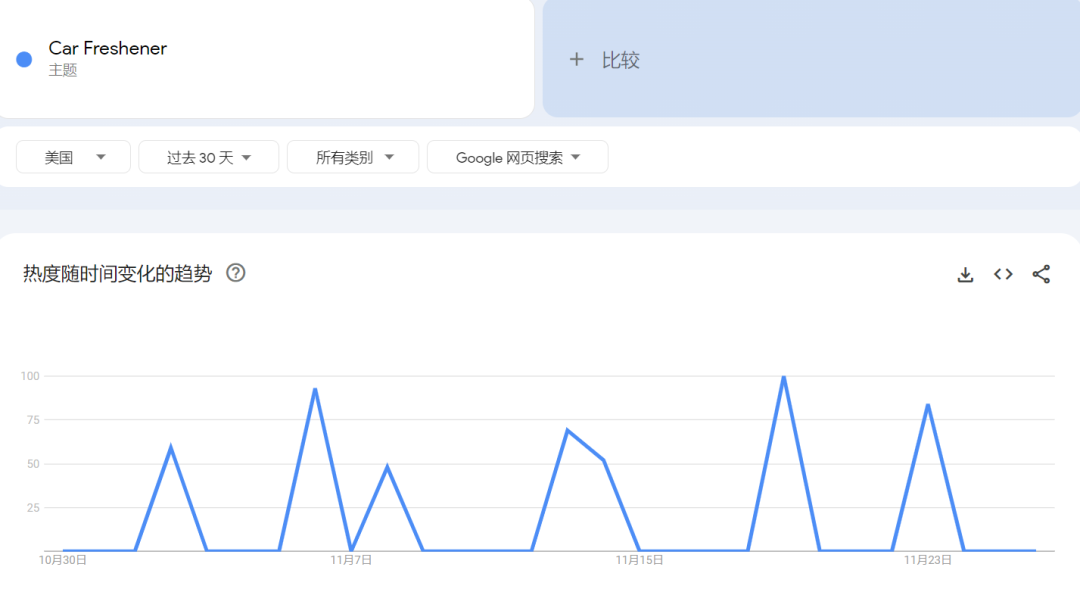
Task: Add a comparison term via 比较
Action: pos(811,59)
